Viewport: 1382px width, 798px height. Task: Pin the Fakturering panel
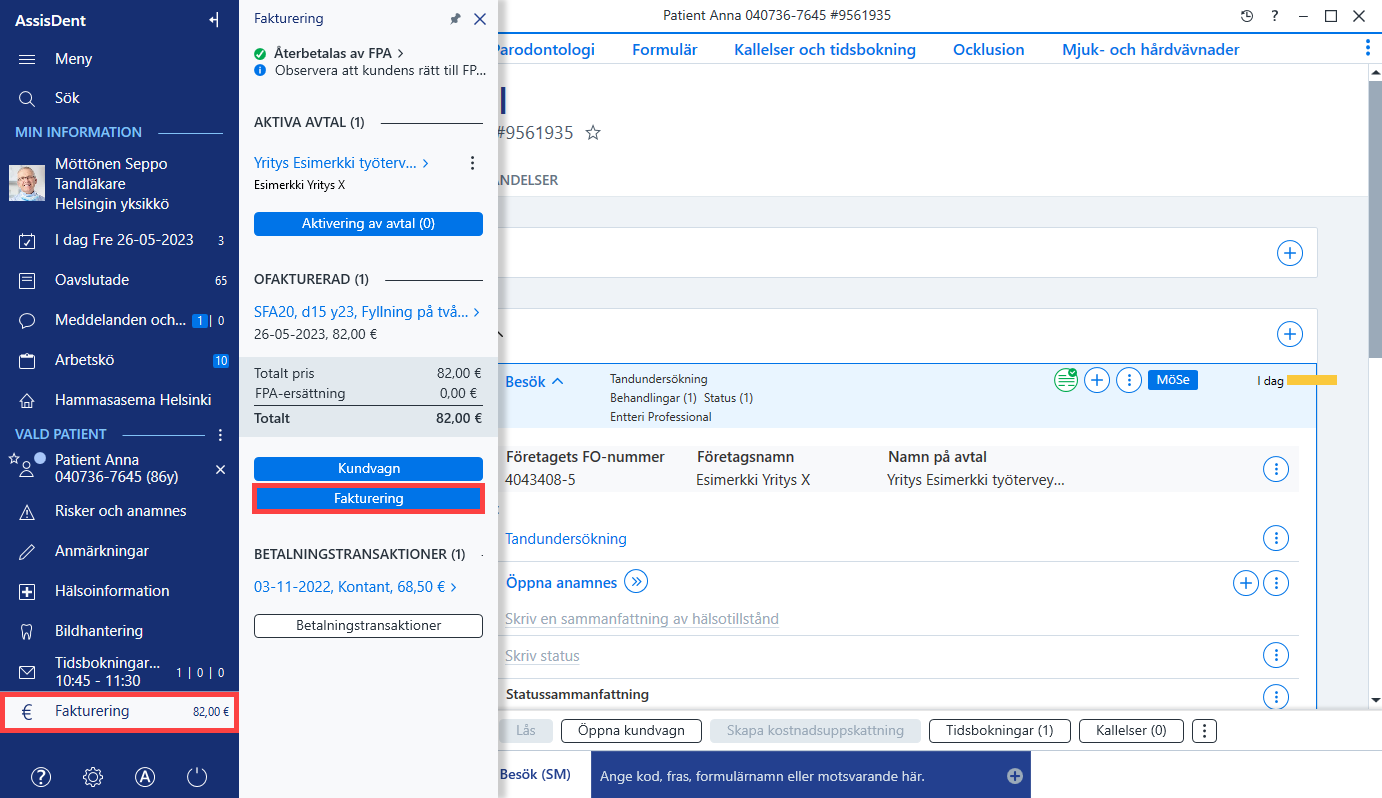click(x=456, y=19)
